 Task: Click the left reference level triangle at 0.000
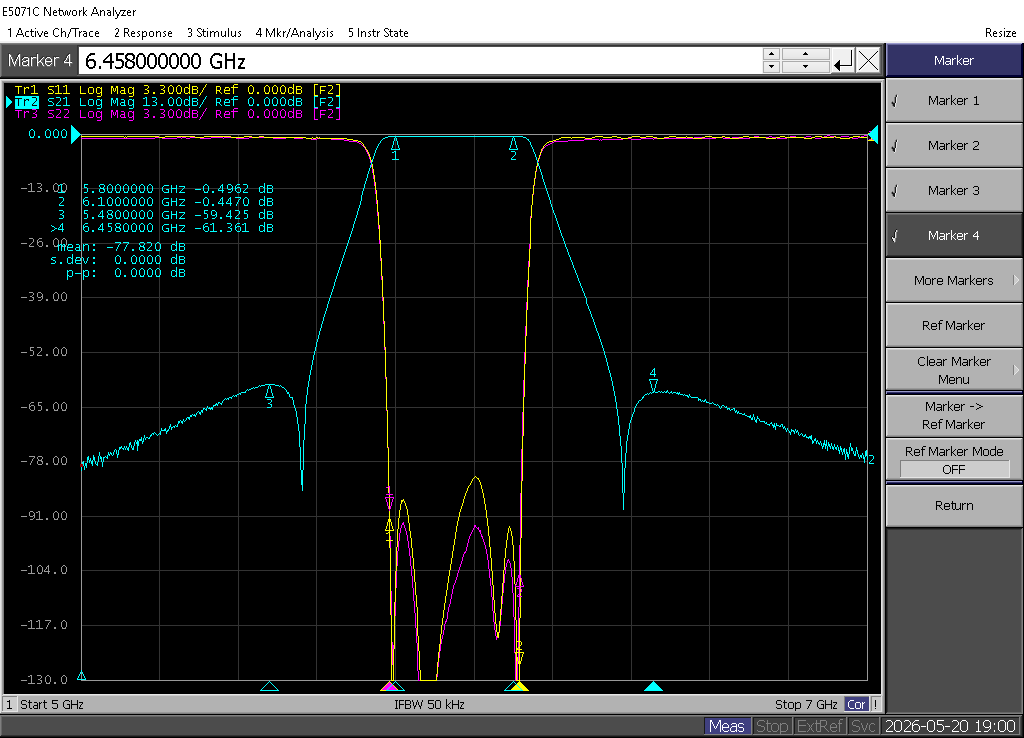76,135
